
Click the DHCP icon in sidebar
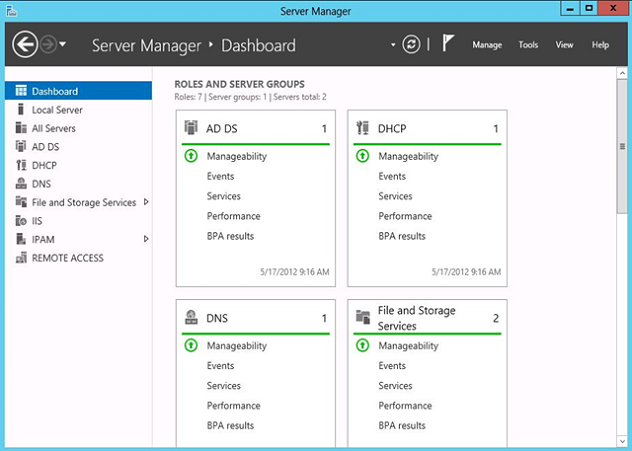(x=21, y=165)
